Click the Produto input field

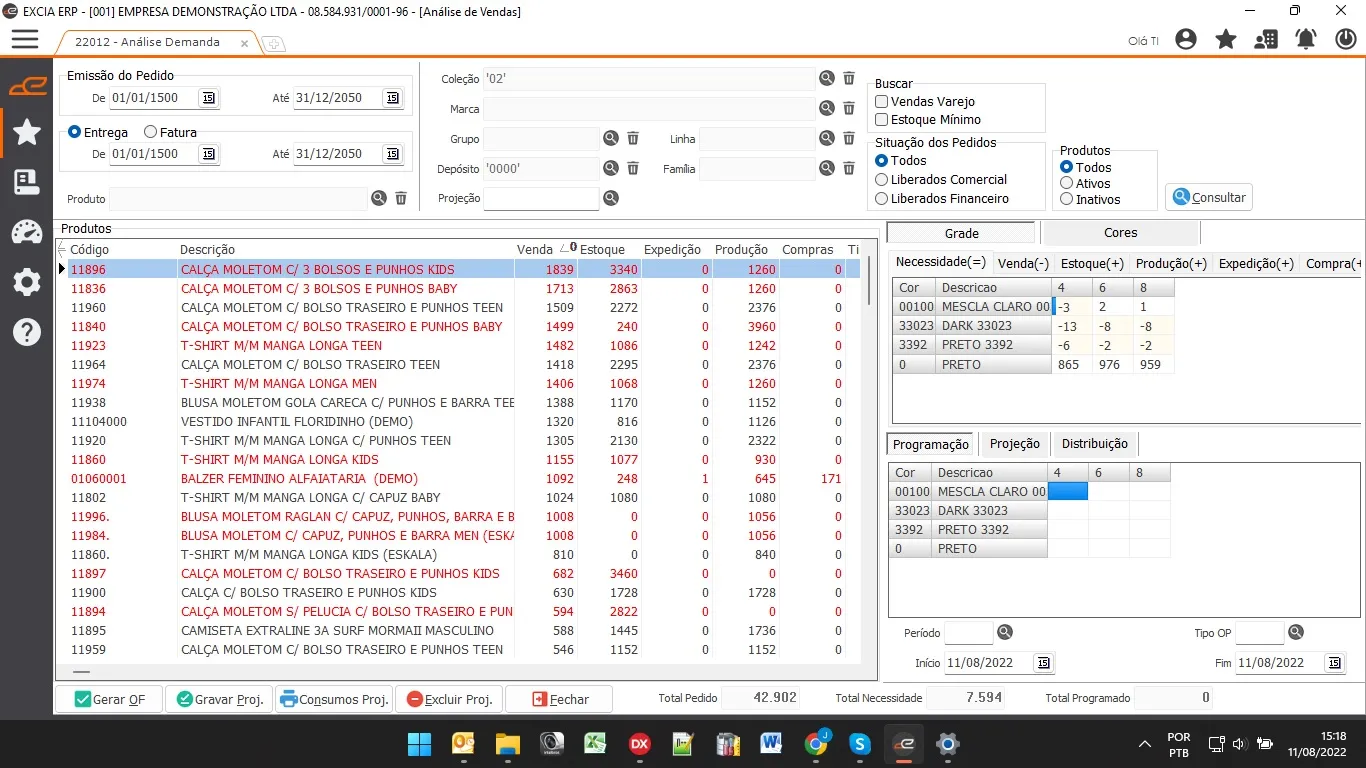tap(238, 199)
